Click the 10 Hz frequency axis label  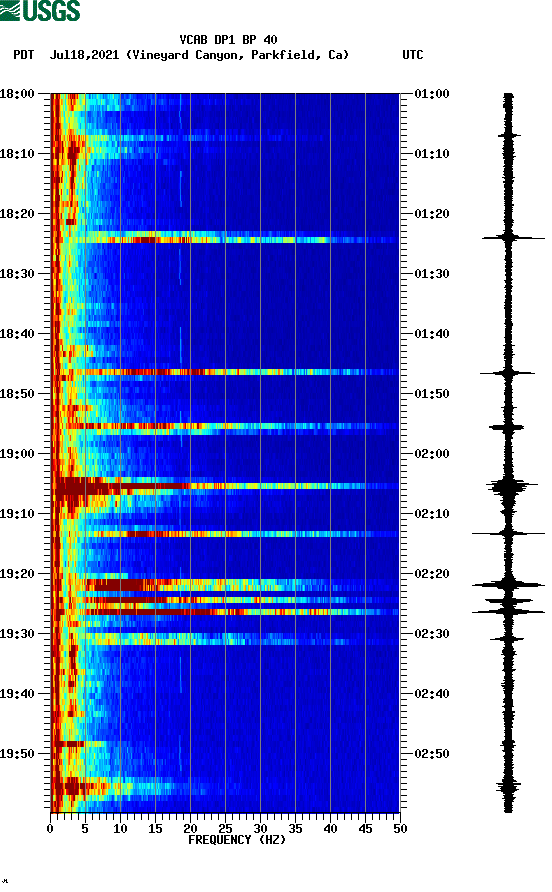pos(120,829)
